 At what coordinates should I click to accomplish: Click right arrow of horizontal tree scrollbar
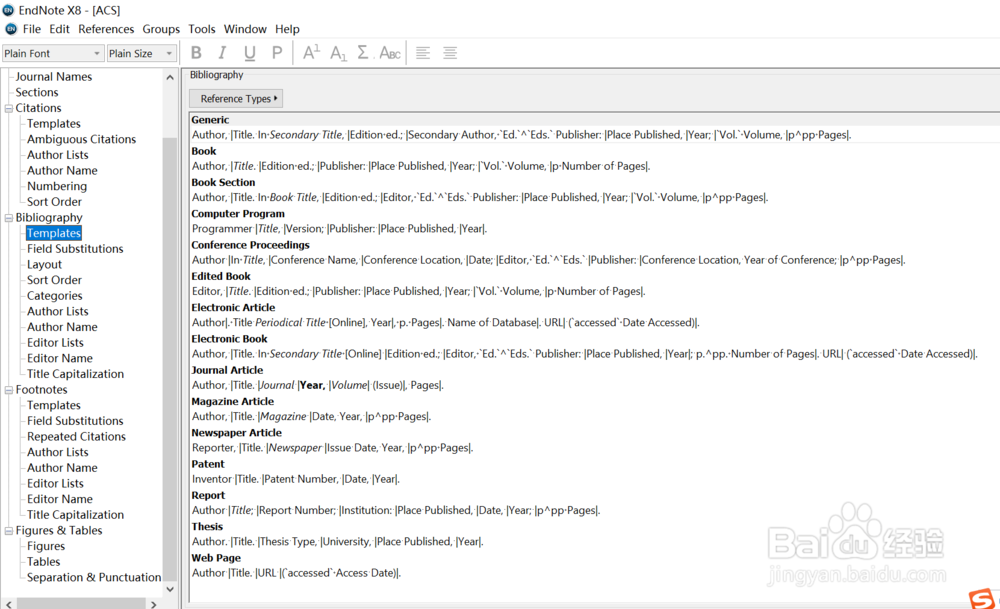[154, 604]
